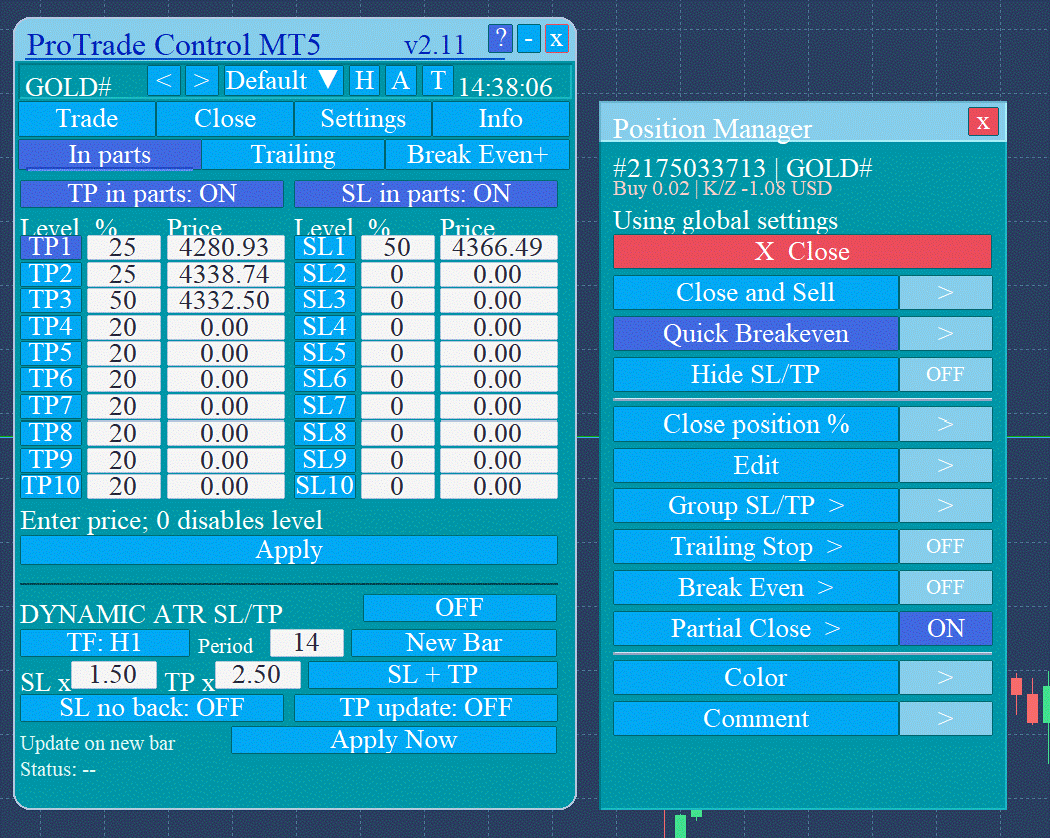Toggle Break Even OFF switch
The image size is (1050, 838).
(945, 587)
